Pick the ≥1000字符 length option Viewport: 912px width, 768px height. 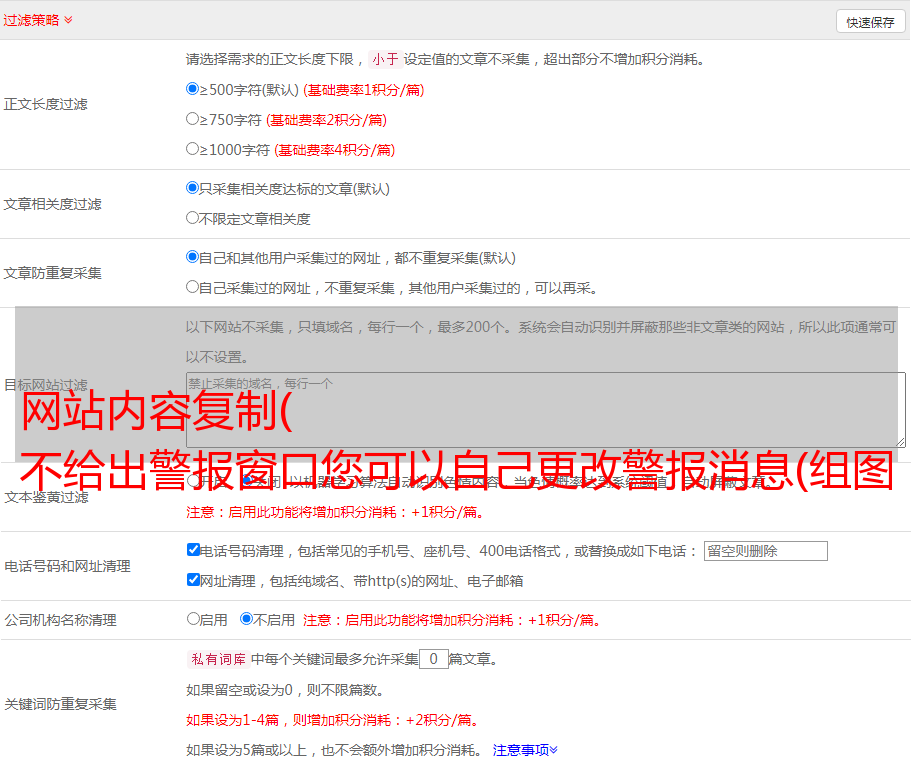click(x=192, y=149)
